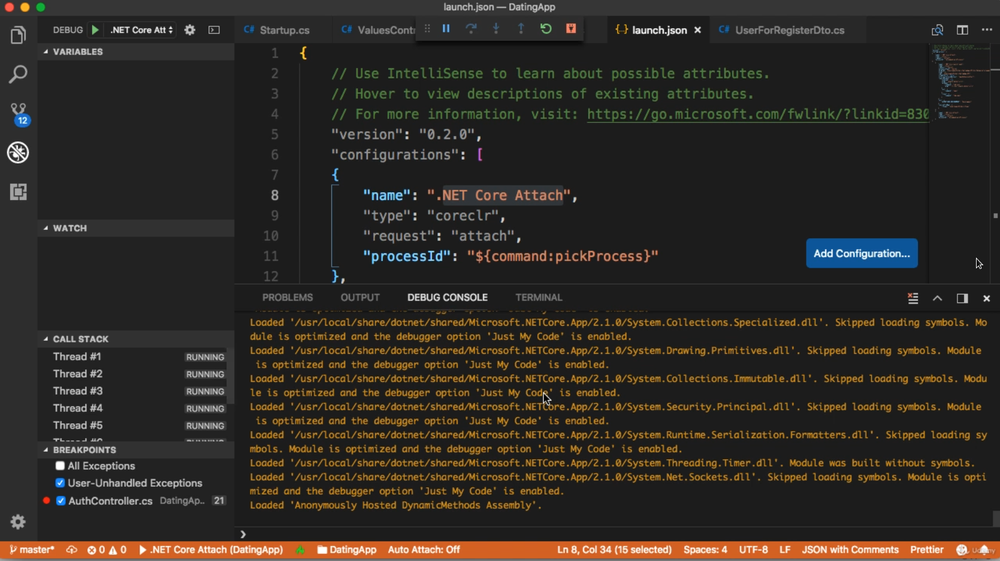Open the Debug view icon in activity bar

point(18,152)
